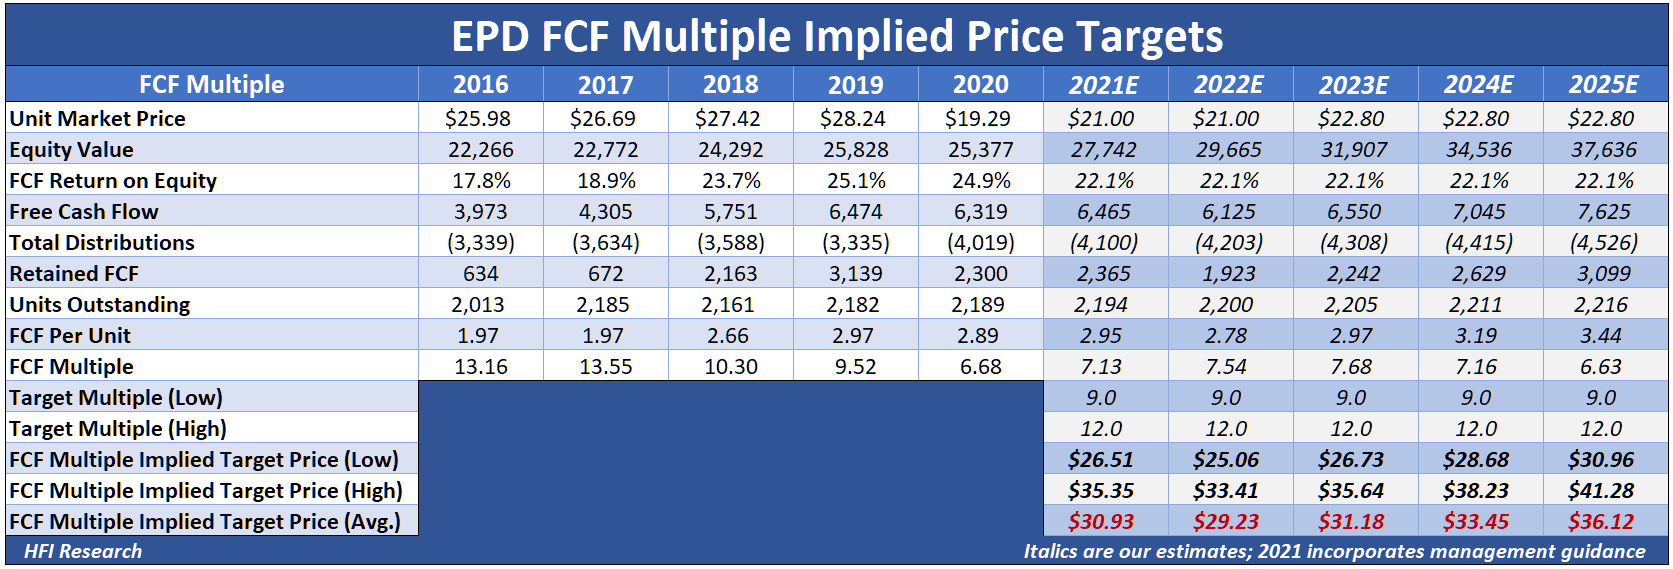
Task: Select the 2016 FCF multiple 13.16 cell
Action: tap(480, 366)
